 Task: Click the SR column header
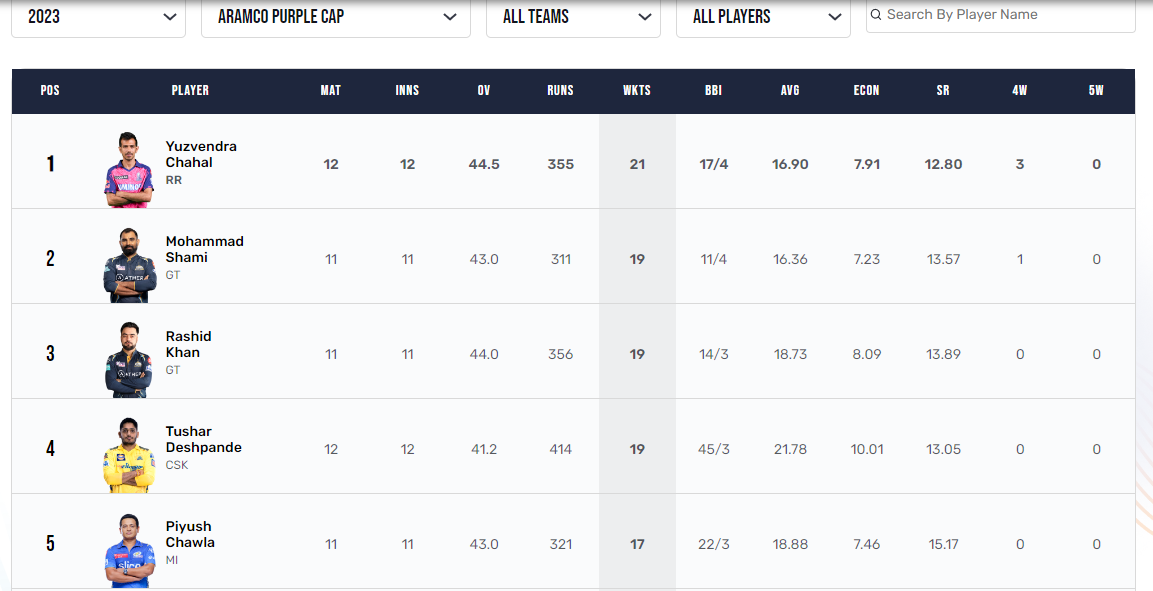click(x=942, y=90)
